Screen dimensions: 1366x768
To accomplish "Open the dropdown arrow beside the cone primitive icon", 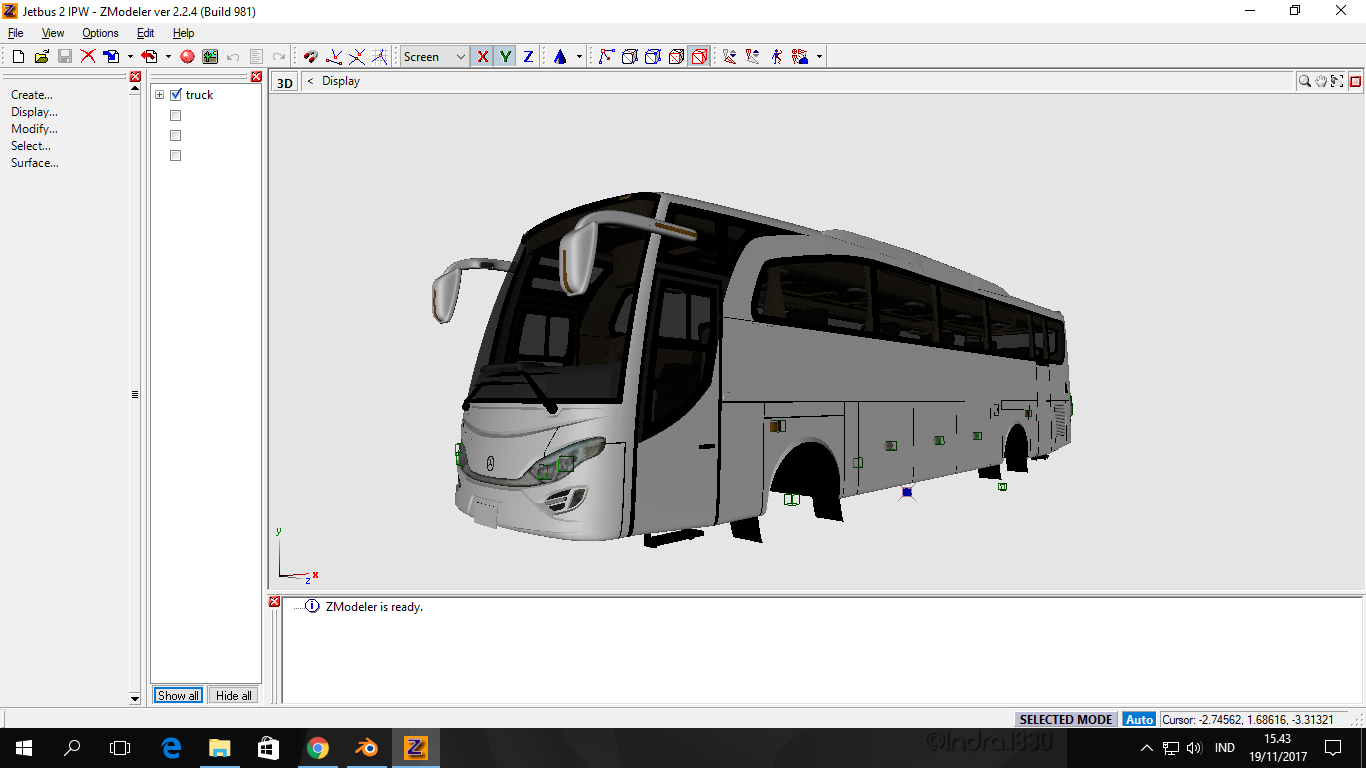I will pyautogui.click(x=580, y=57).
